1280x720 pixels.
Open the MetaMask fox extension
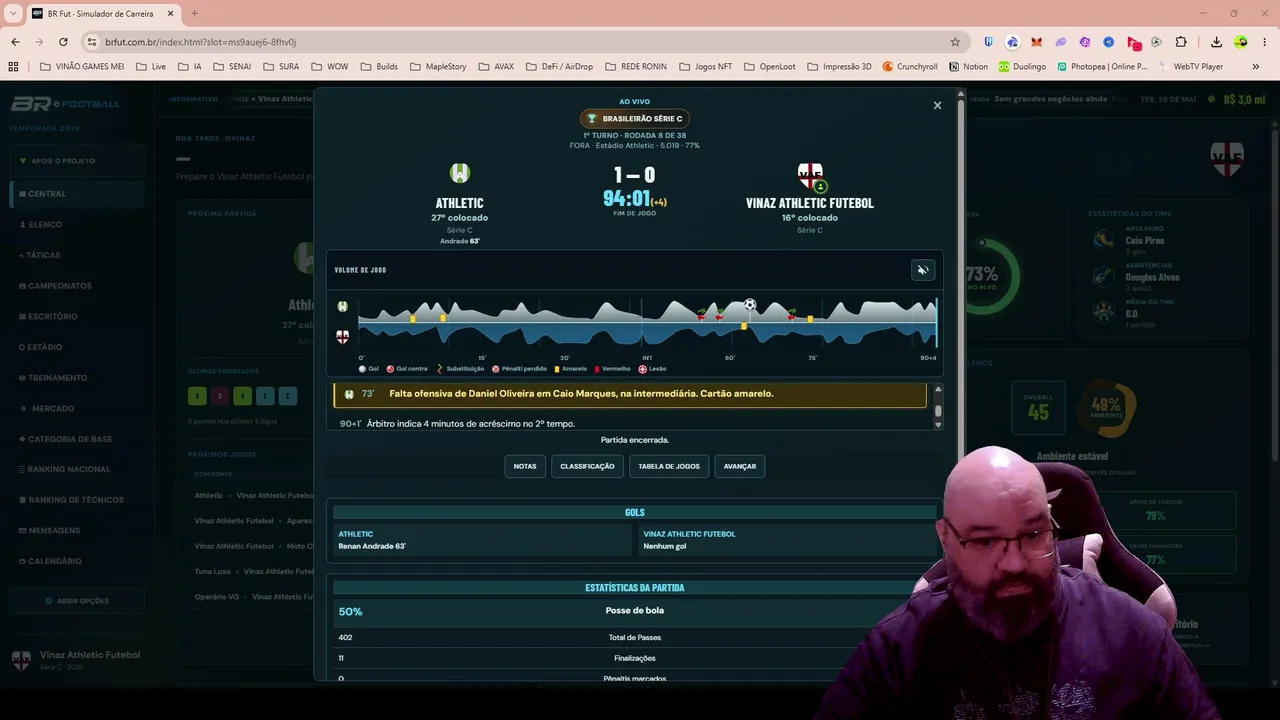coord(1036,42)
